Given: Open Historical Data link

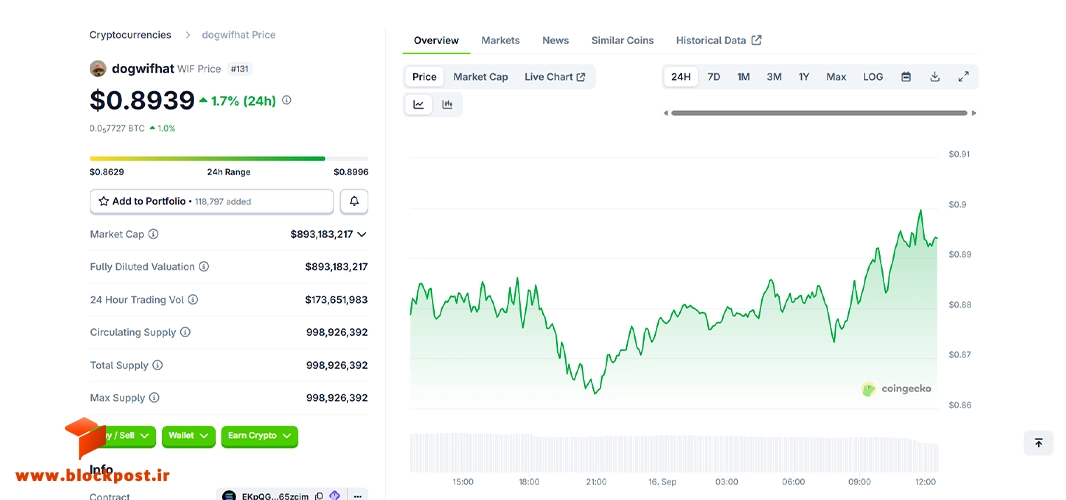Looking at the screenshot, I should click(x=719, y=40).
